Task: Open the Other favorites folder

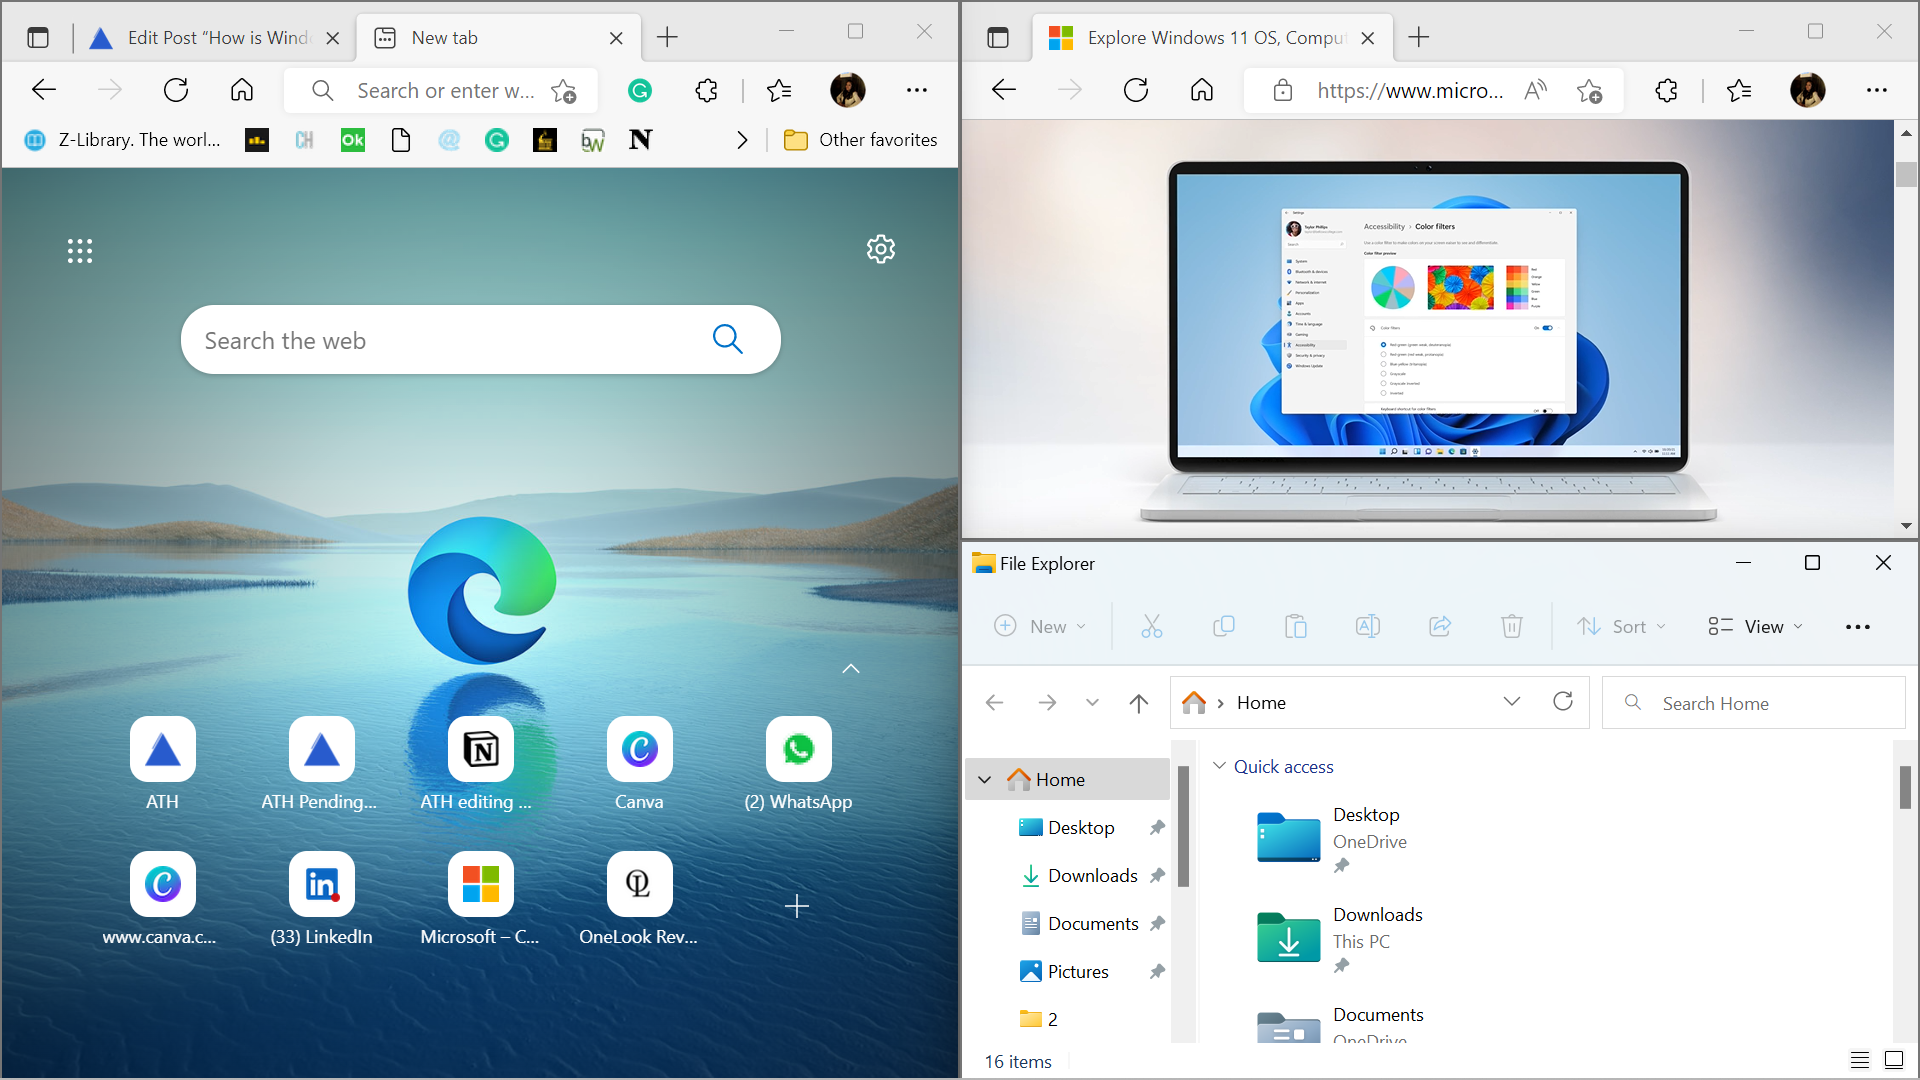Action: 861,140
